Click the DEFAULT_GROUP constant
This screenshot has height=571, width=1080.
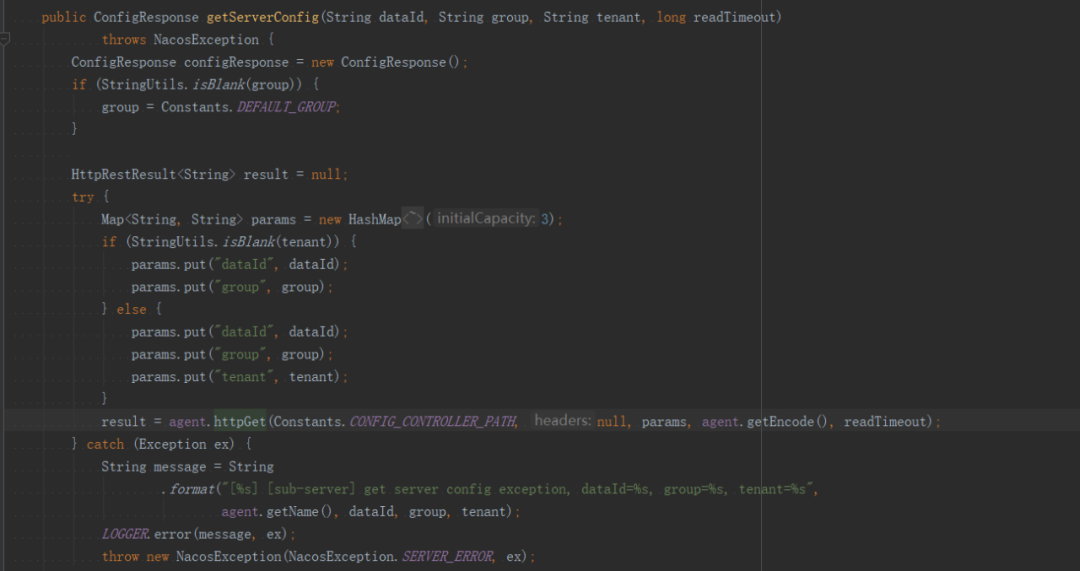(x=287, y=107)
